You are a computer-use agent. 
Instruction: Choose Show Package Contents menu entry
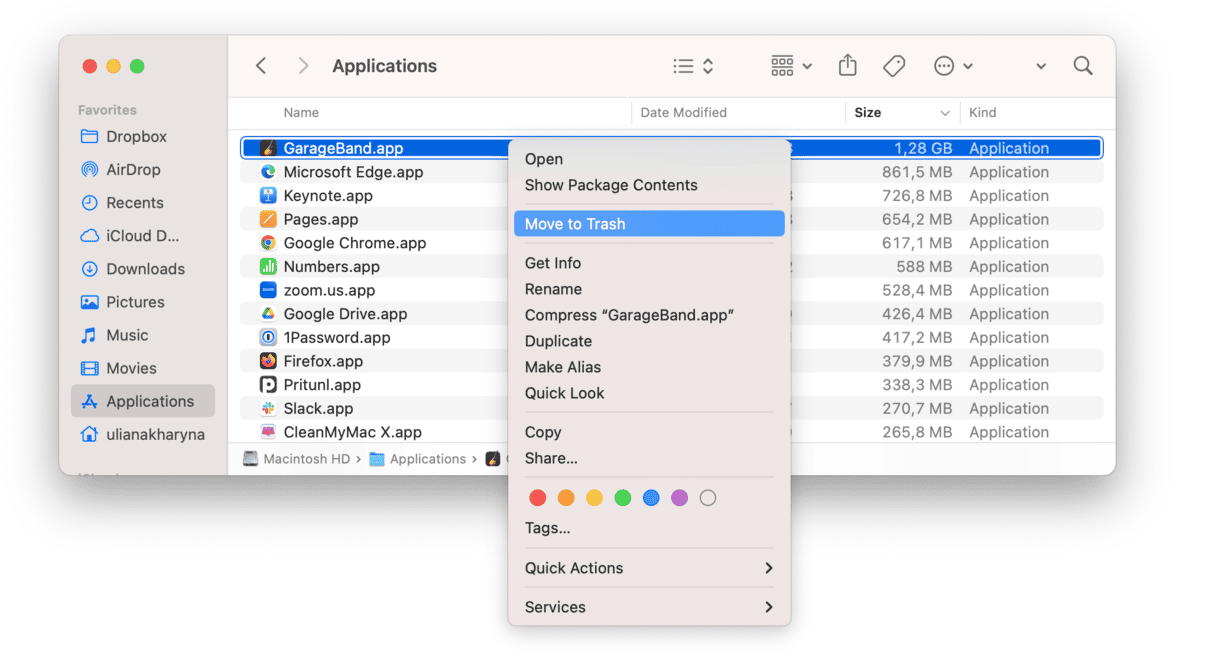tap(611, 185)
